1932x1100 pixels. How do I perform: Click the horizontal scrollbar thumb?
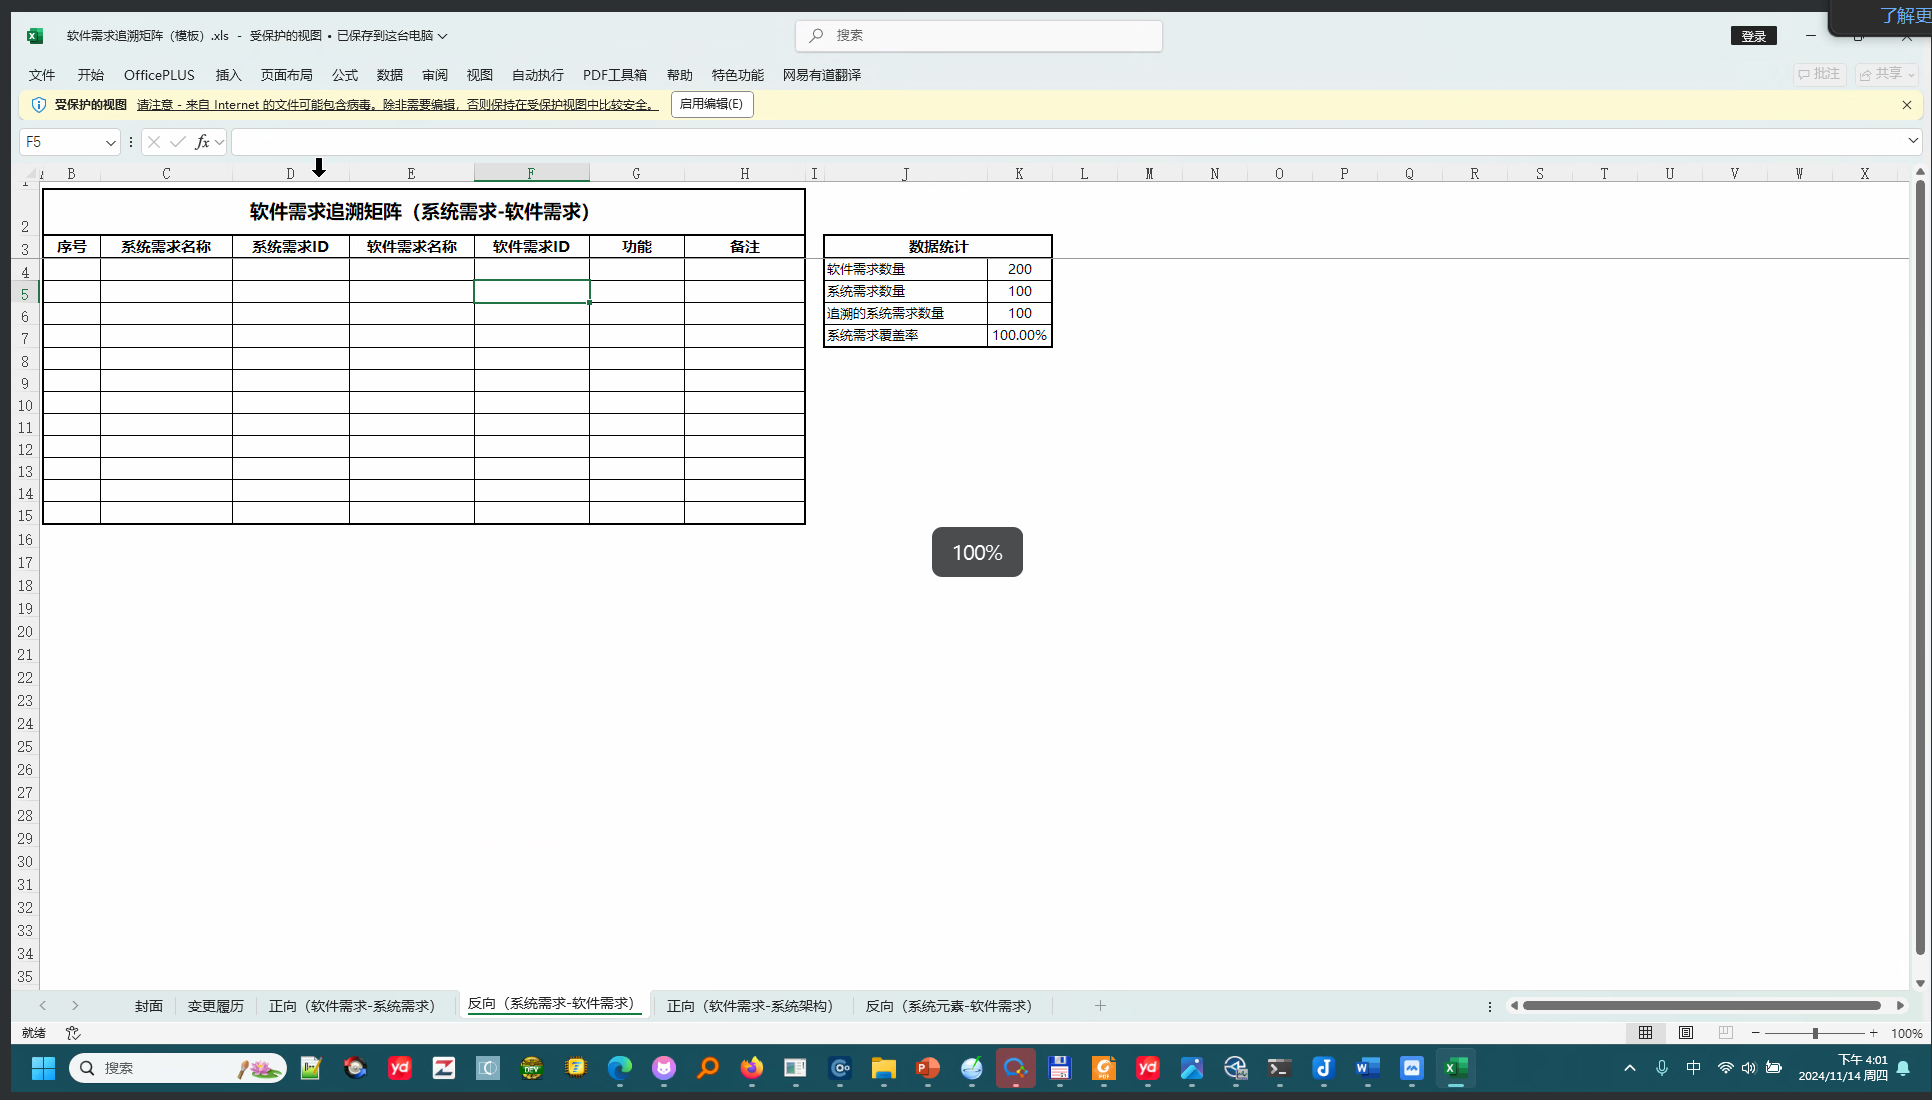1701,1006
